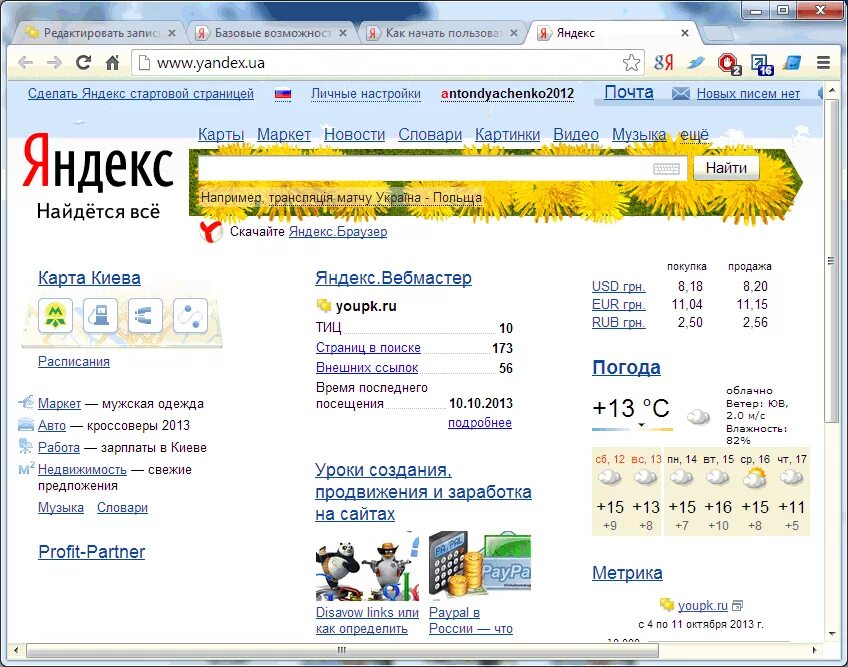This screenshot has height=667, width=848.
Task: Open the Видео service link
Action: (x=575, y=134)
